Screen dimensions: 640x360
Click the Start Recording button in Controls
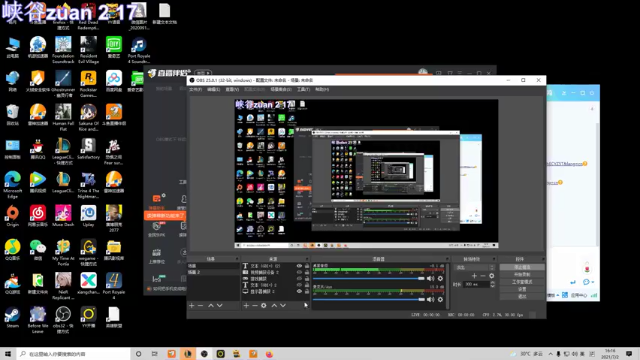522,274
